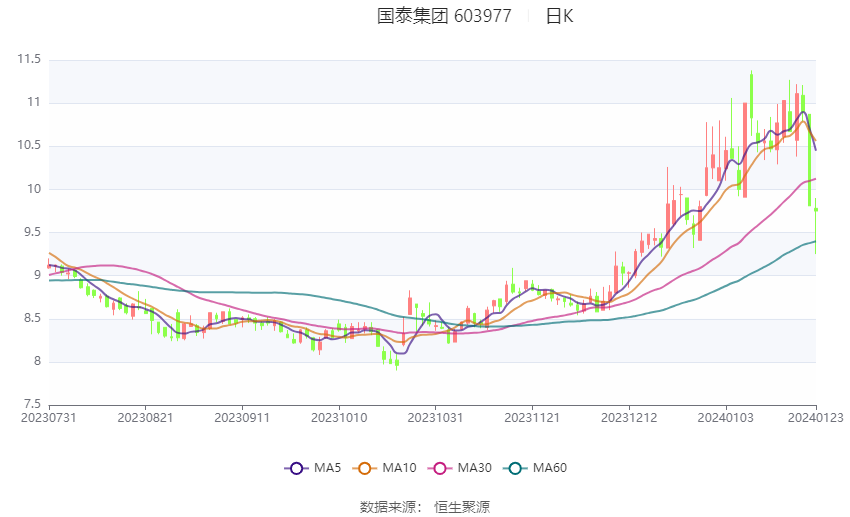
Task: Toggle the MA10 legend item
Action: pos(384,468)
